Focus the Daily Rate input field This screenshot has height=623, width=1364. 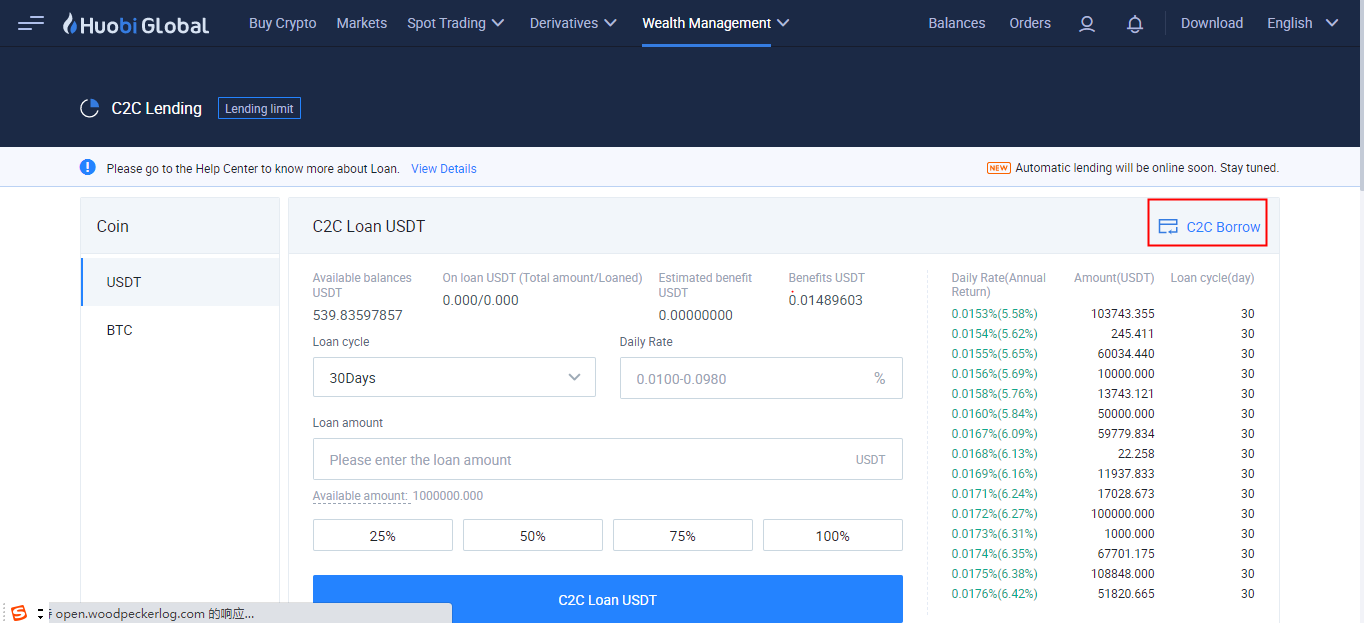point(761,378)
